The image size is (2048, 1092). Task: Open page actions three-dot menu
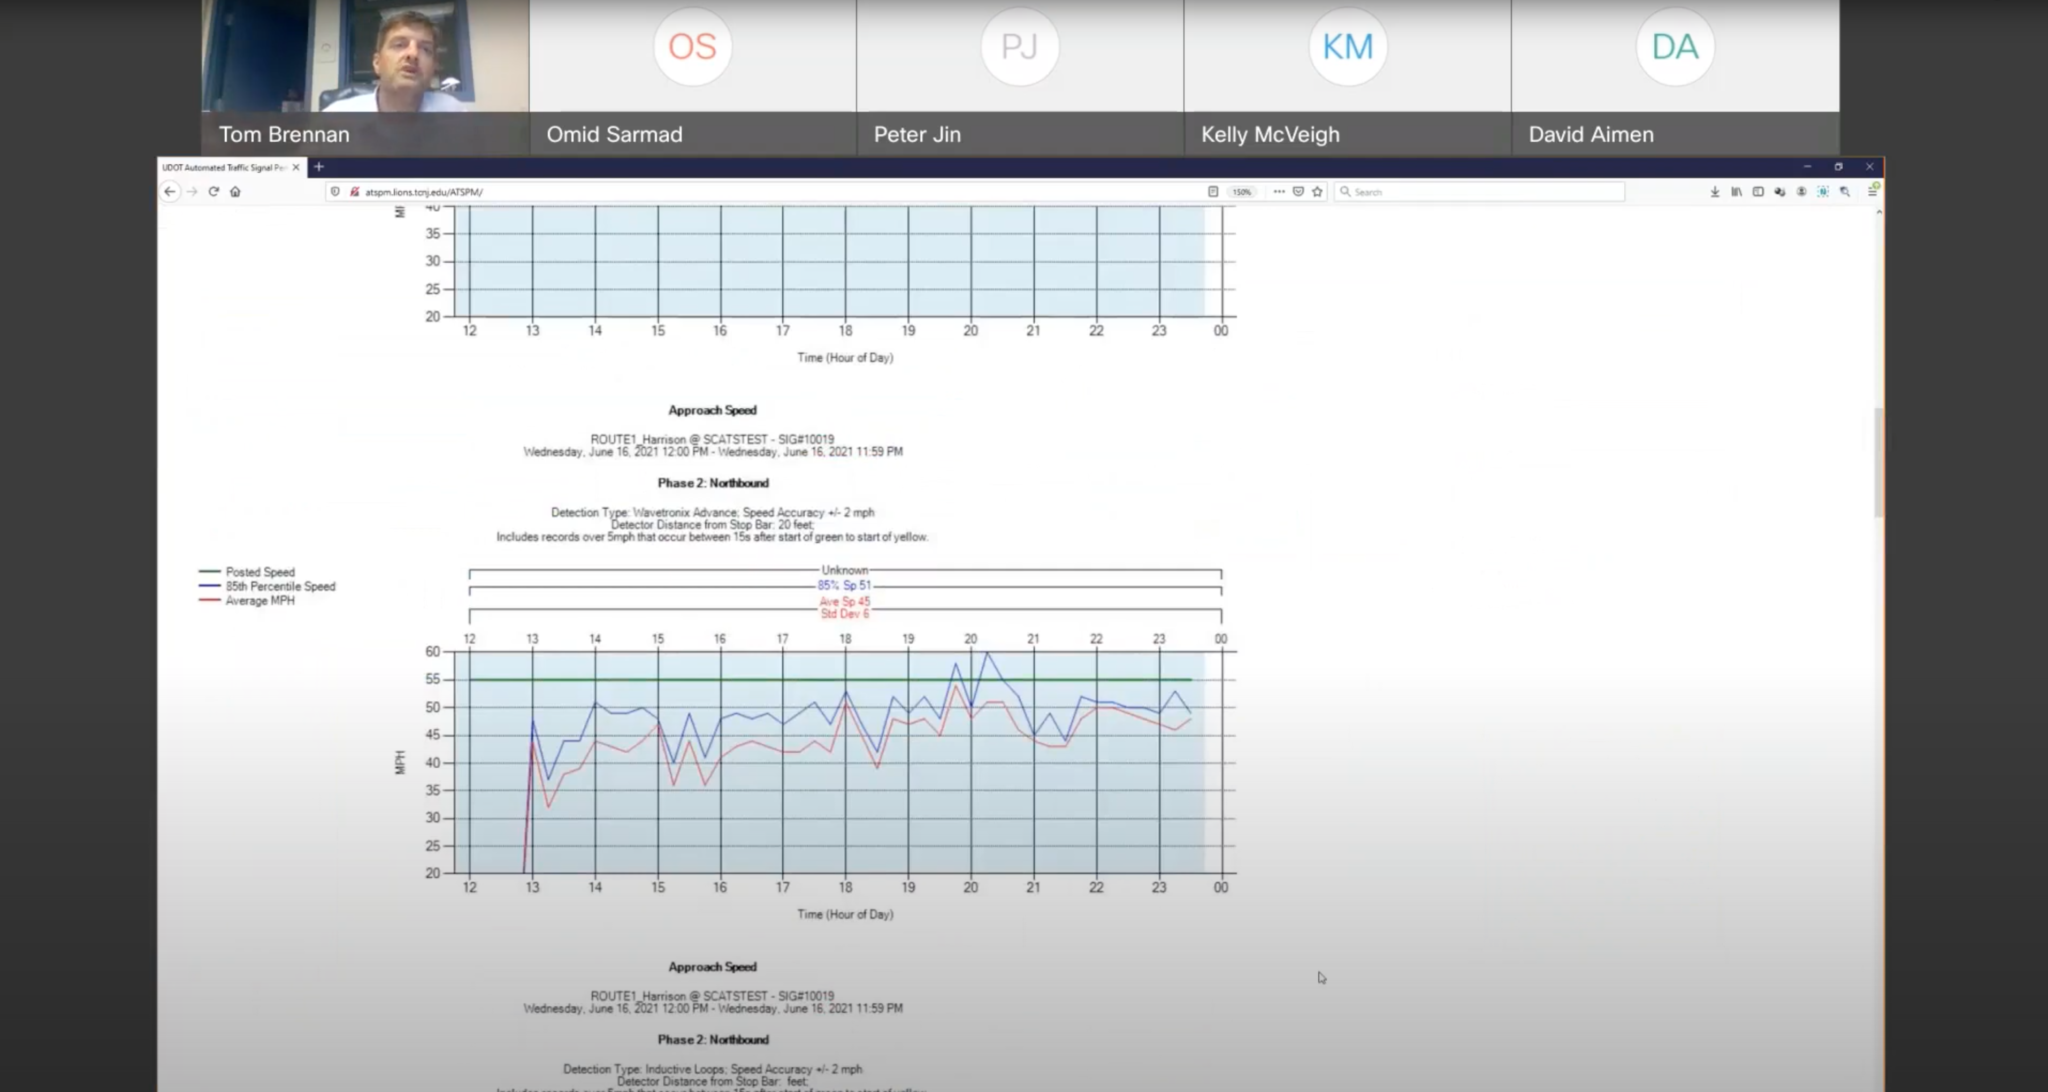pyautogui.click(x=1279, y=192)
